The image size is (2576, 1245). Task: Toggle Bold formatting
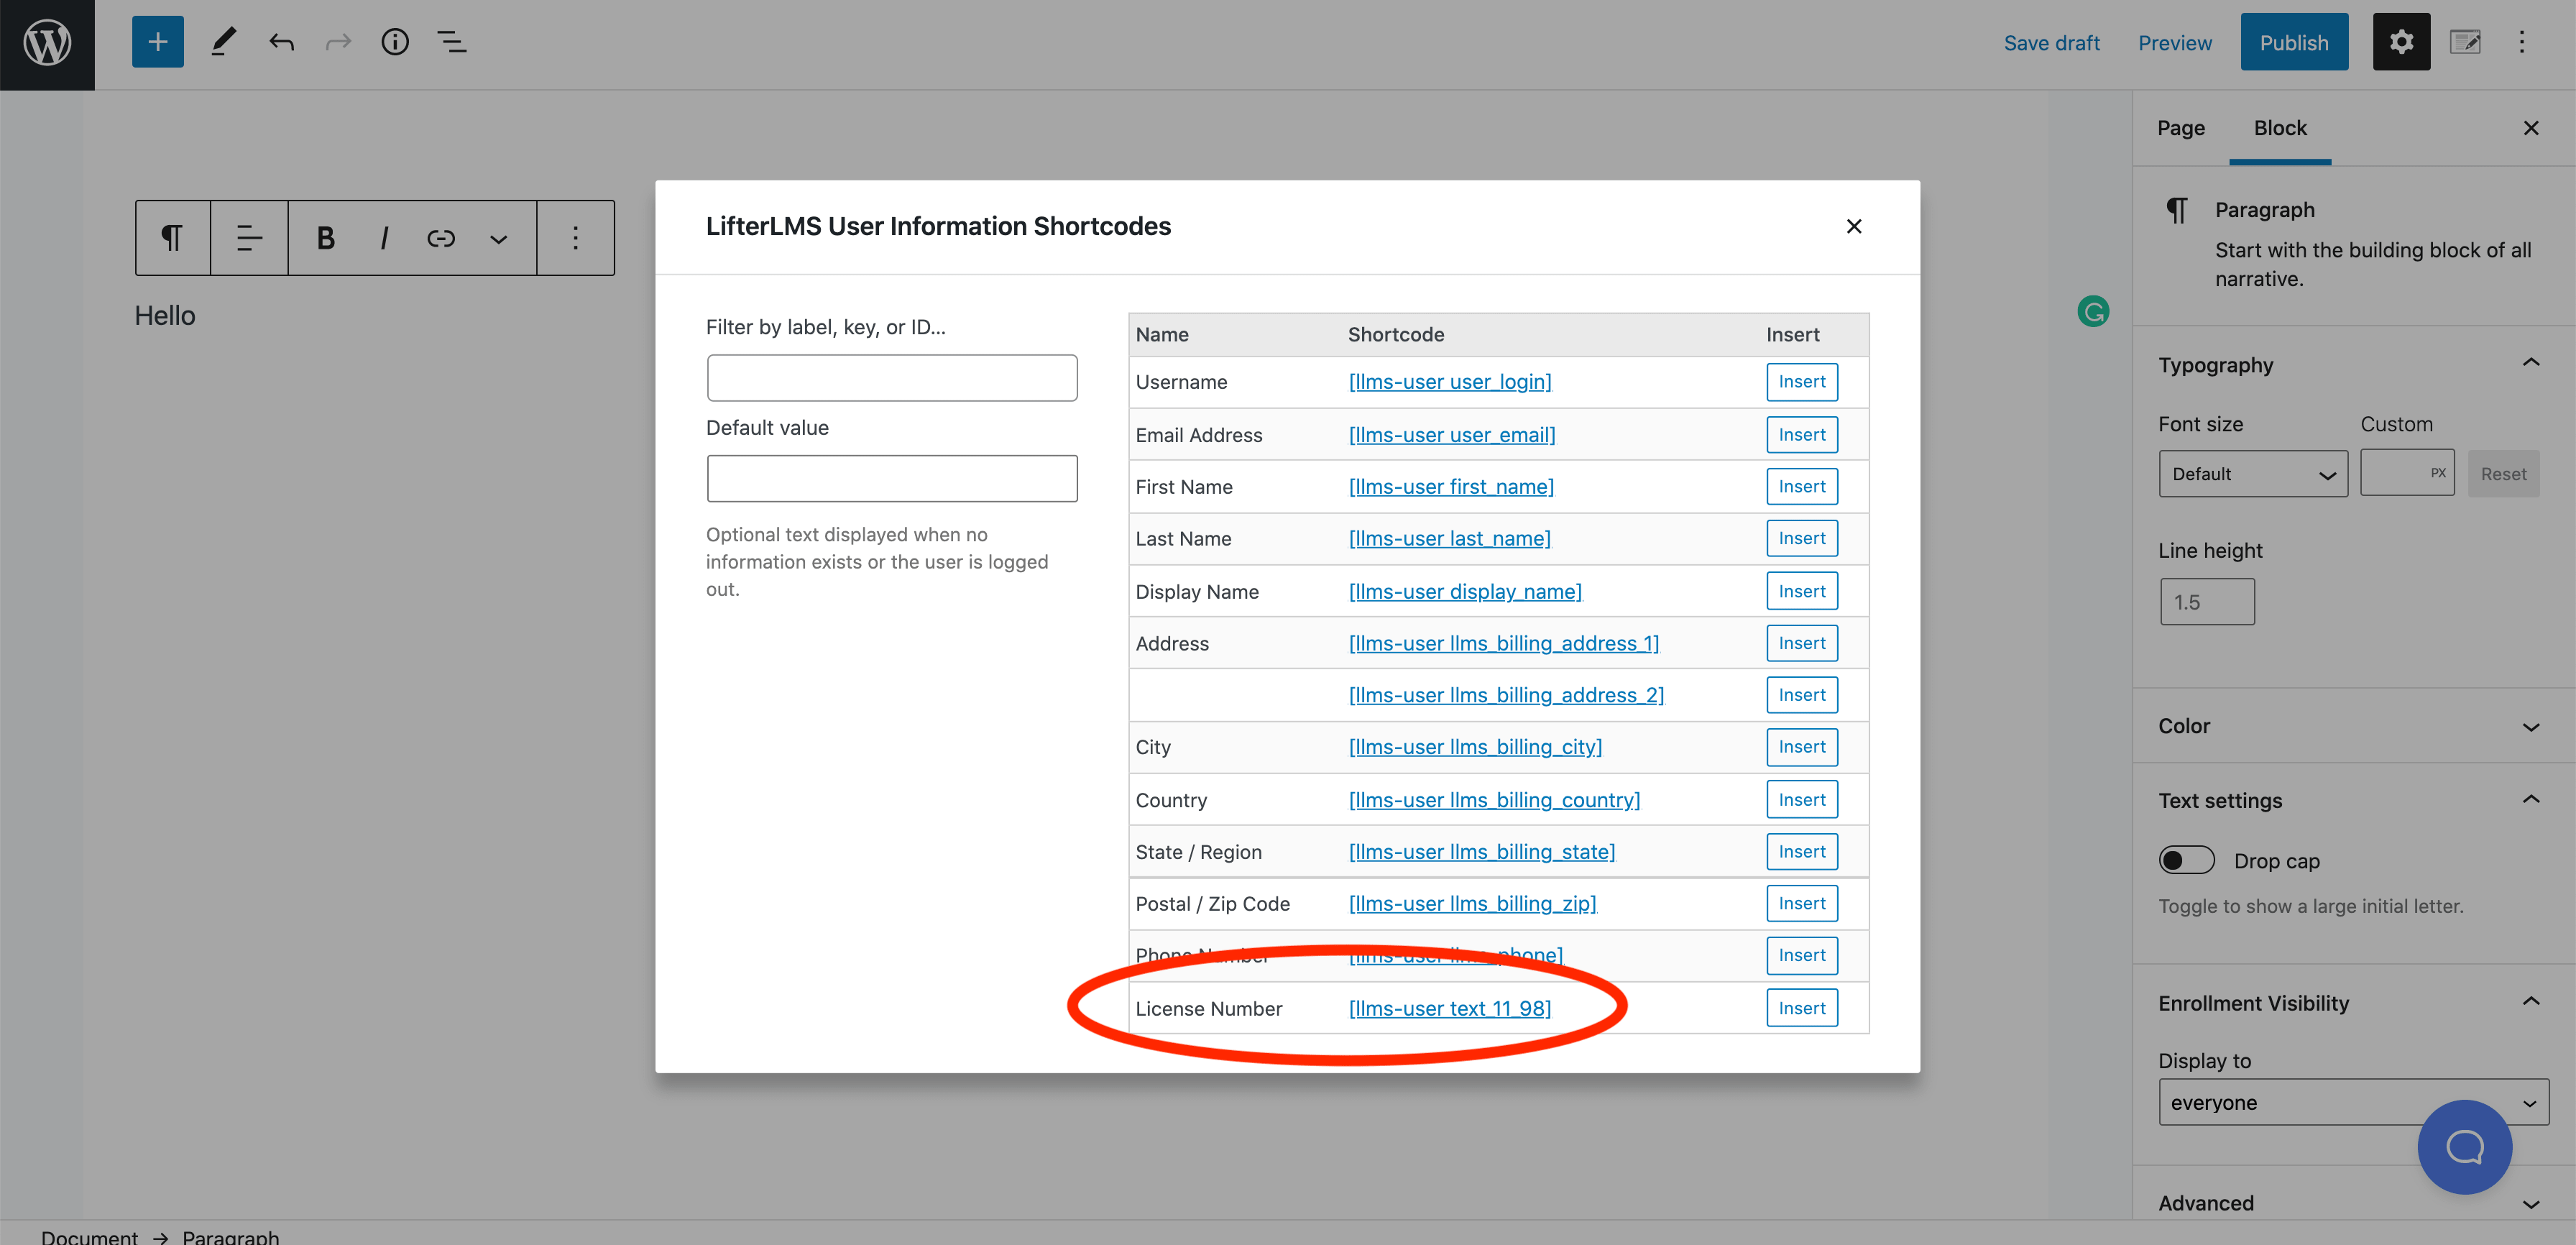[325, 238]
